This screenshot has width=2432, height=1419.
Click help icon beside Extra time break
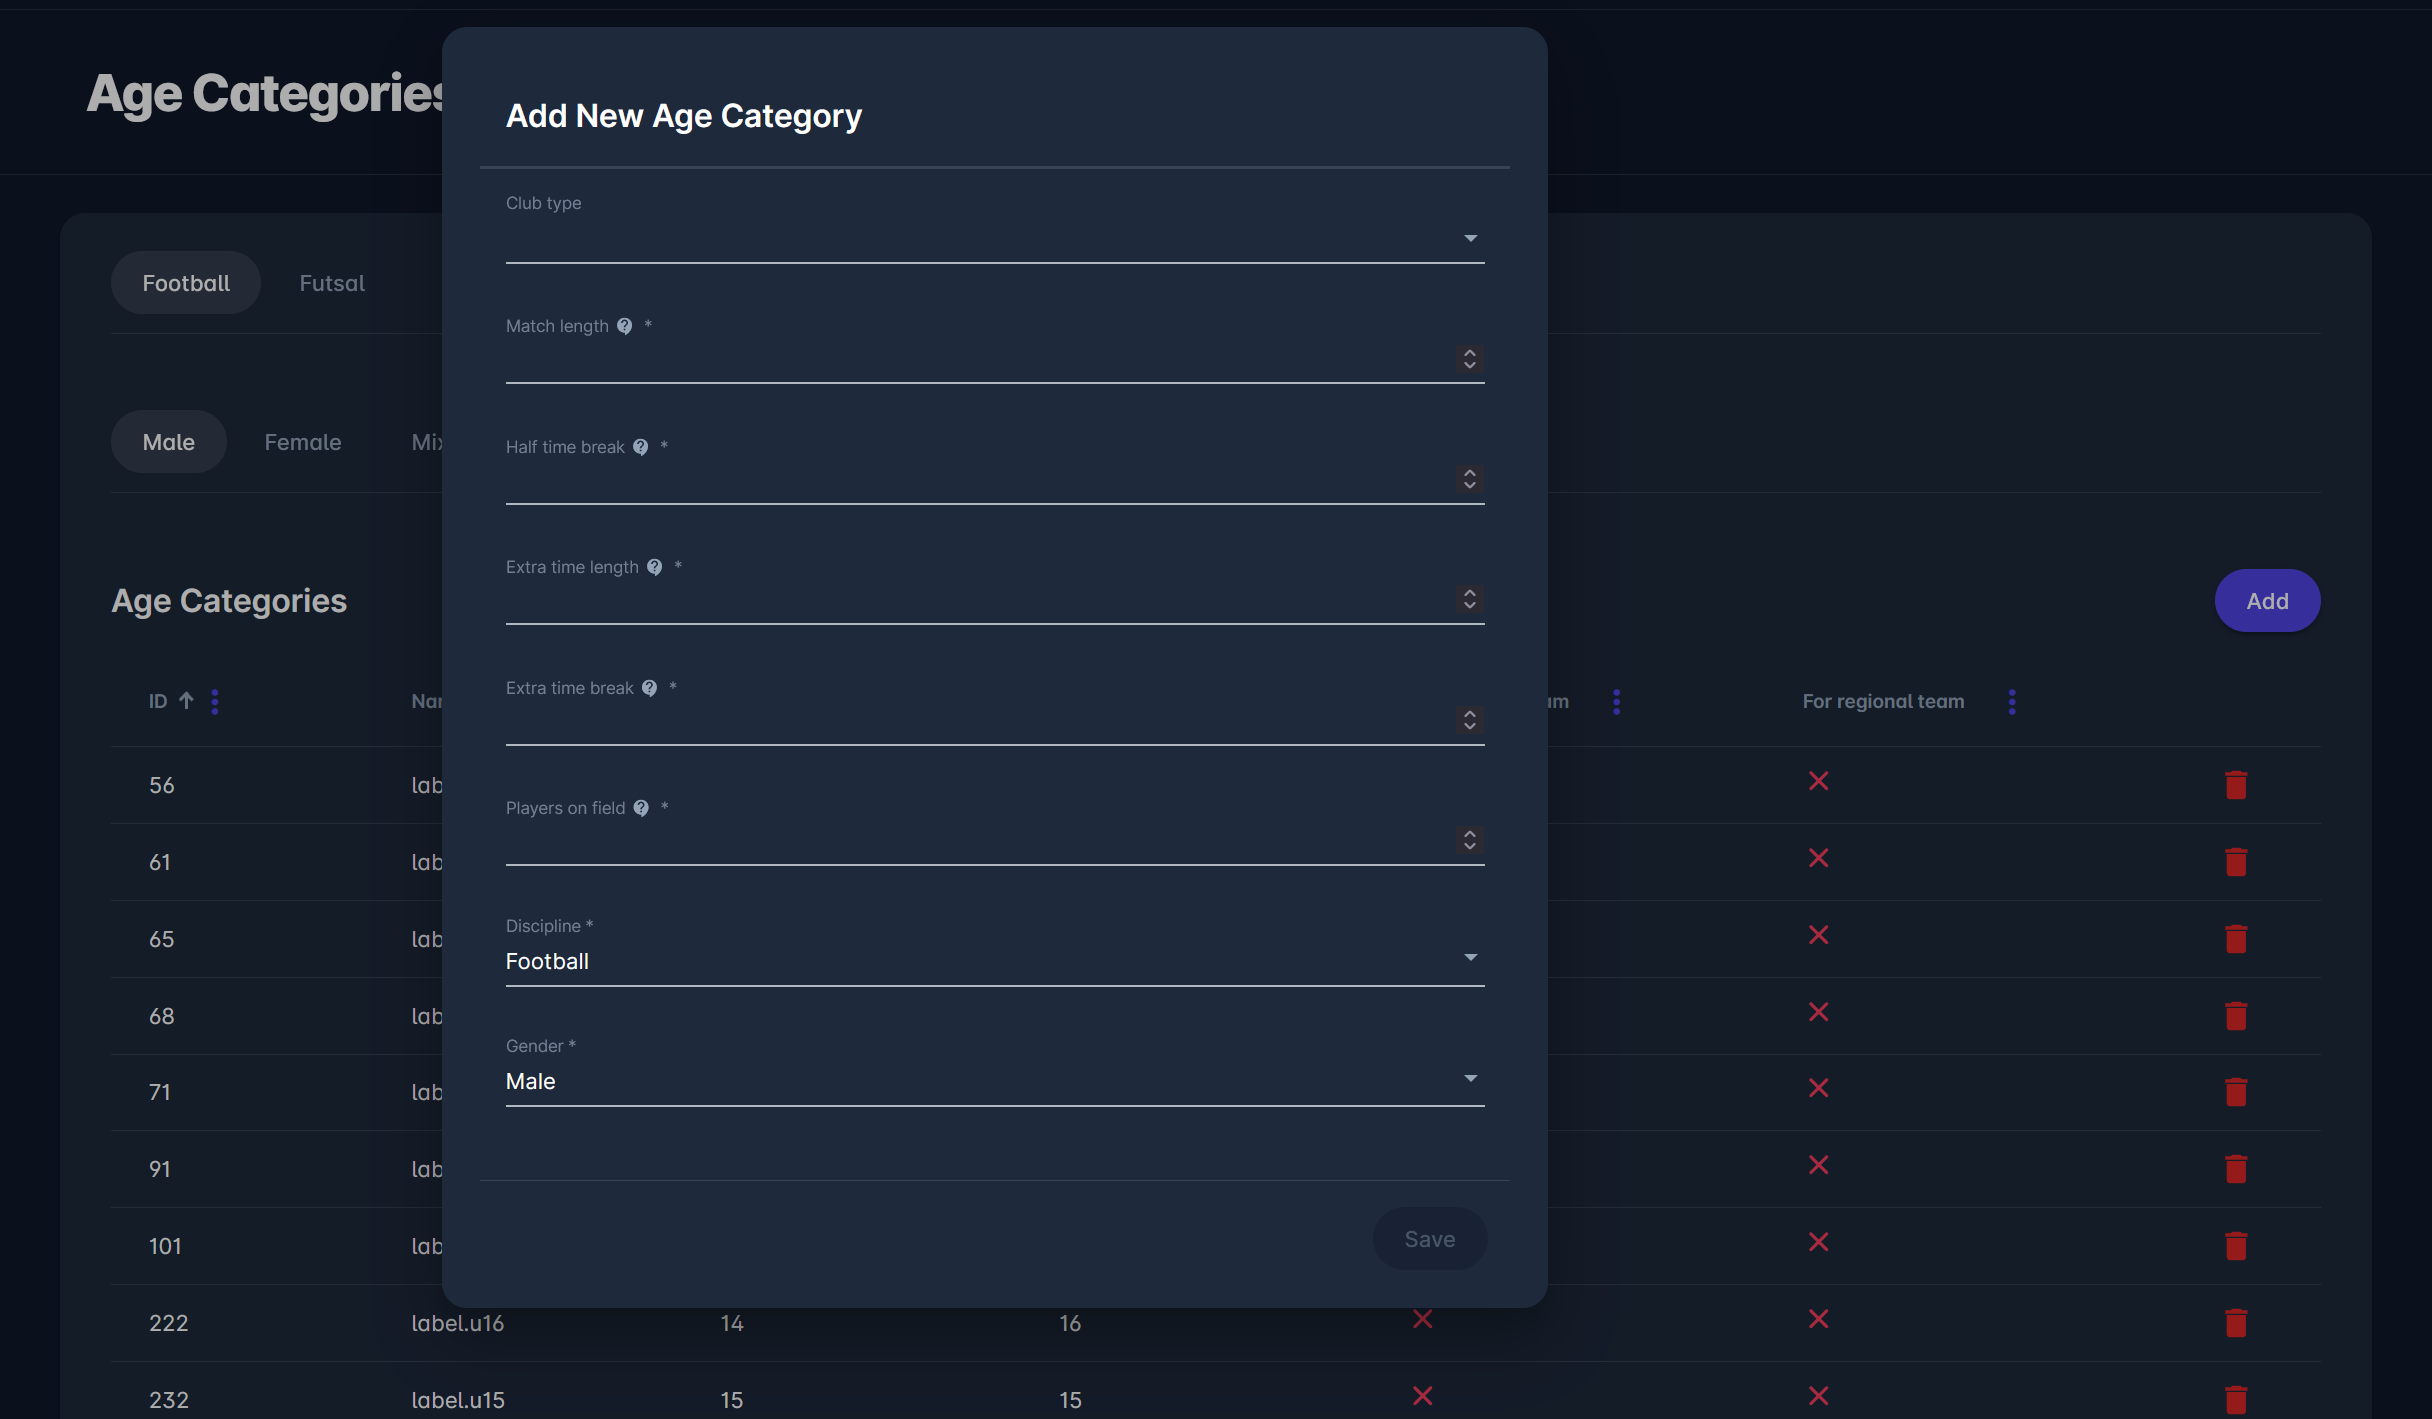tap(650, 688)
